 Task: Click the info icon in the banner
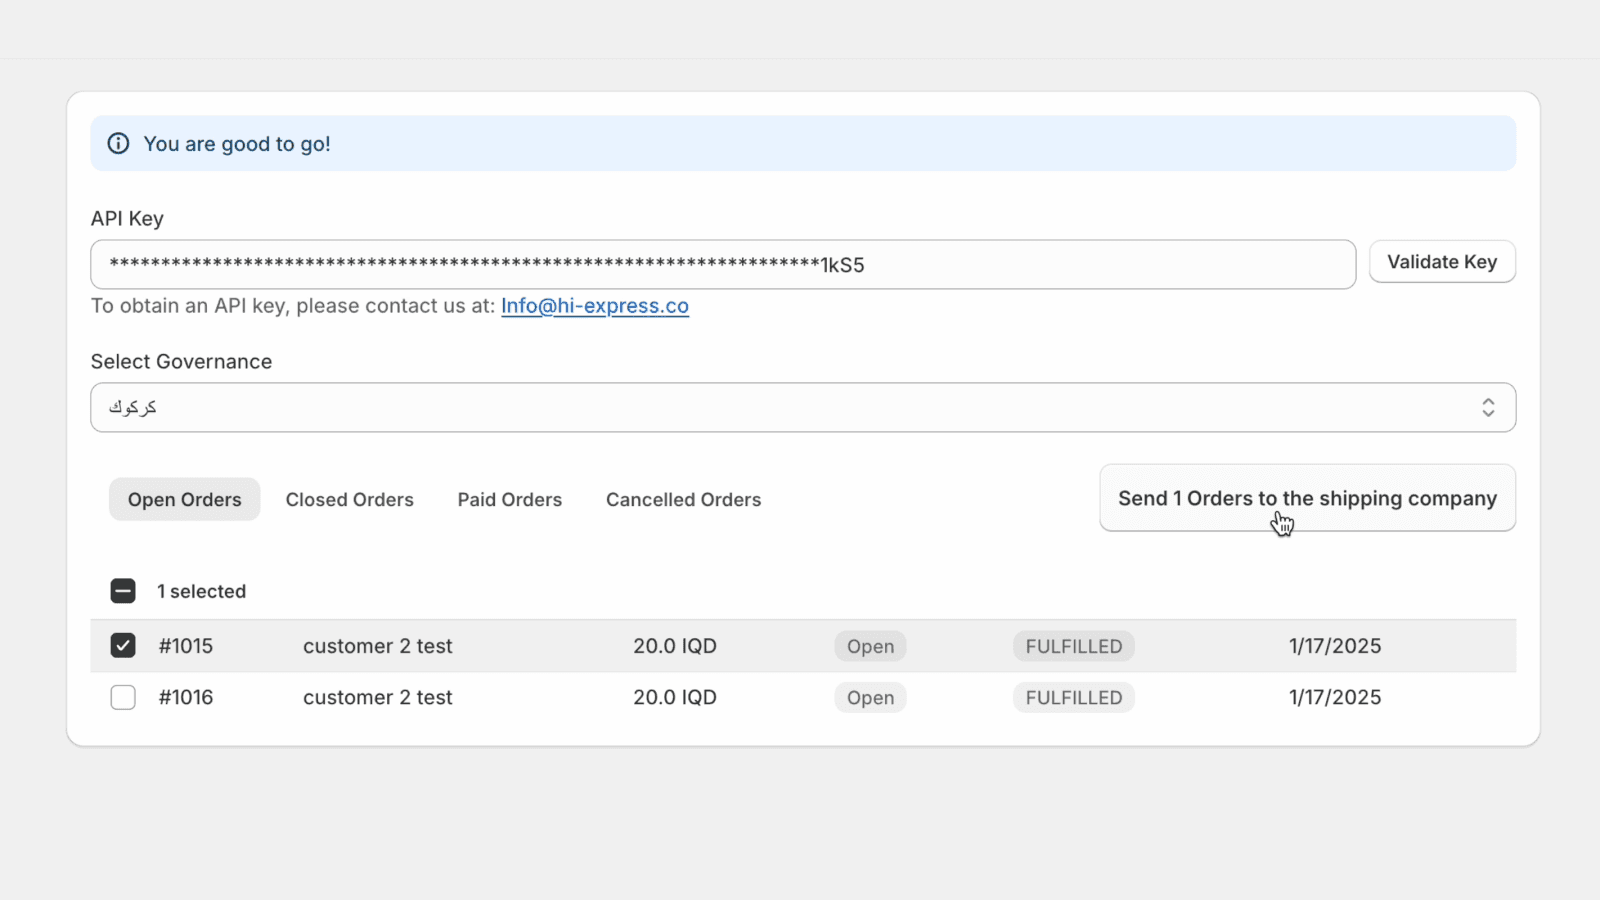tap(118, 143)
